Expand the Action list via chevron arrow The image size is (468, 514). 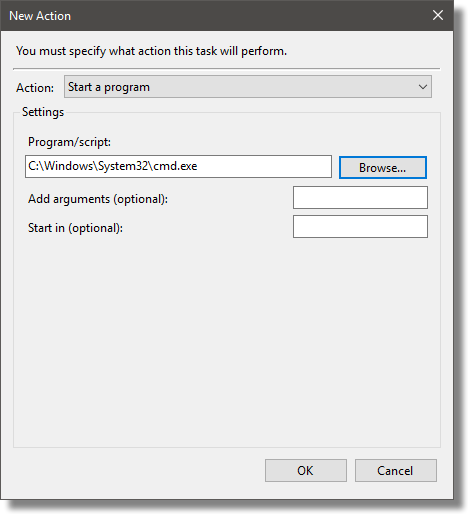(423, 87)
